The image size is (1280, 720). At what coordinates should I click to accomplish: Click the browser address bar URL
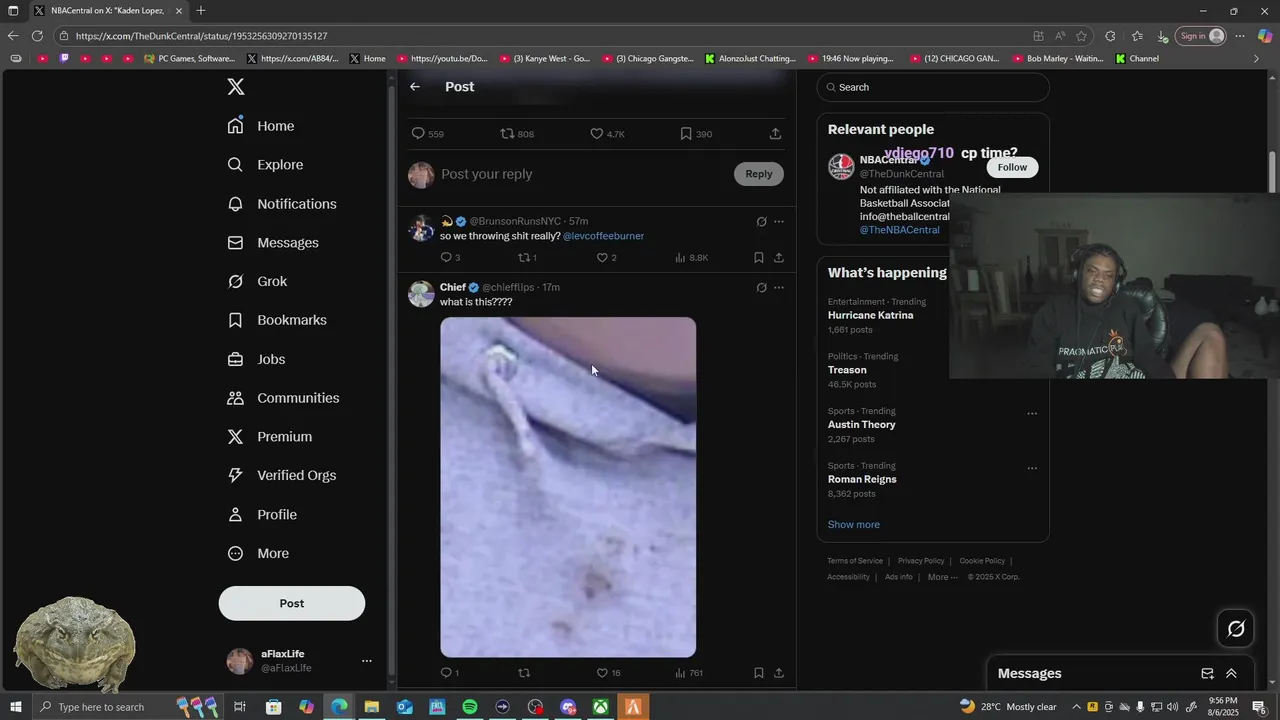coord(201,36)
